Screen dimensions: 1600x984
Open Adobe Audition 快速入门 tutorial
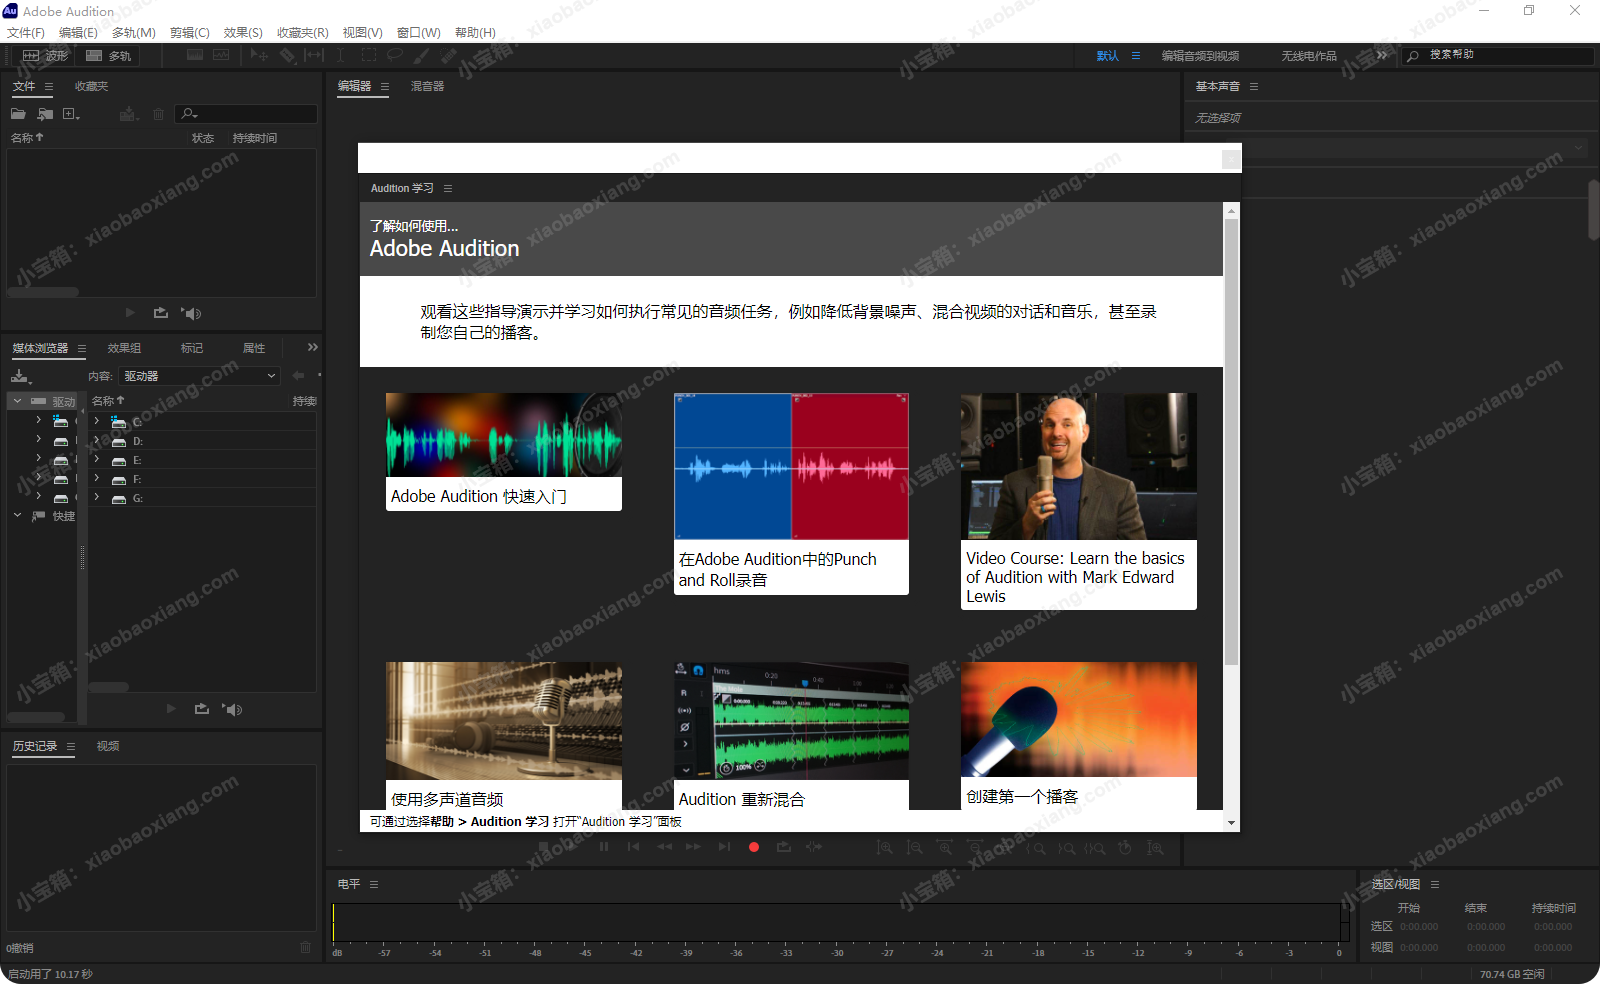tap(503, 451)
